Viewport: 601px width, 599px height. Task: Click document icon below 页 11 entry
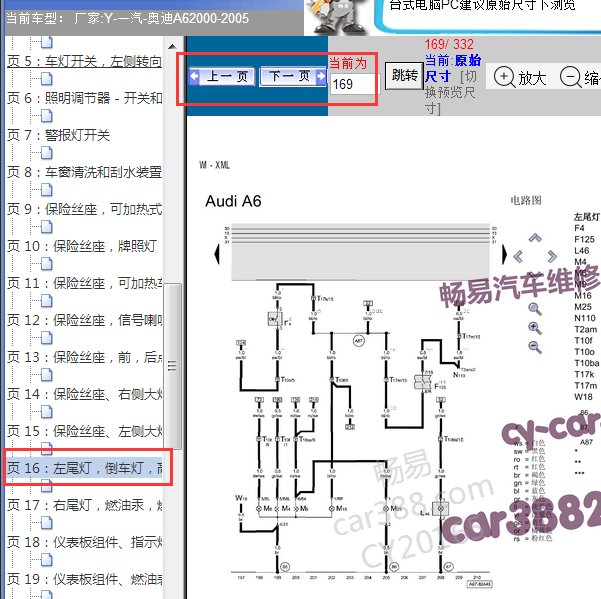pos(47,301)
